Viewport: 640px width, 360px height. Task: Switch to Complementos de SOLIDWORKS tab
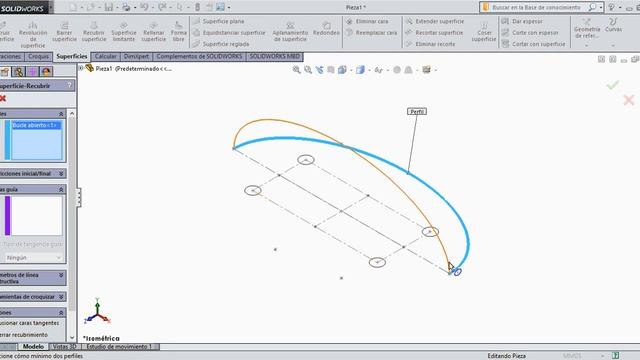(199, 57)
